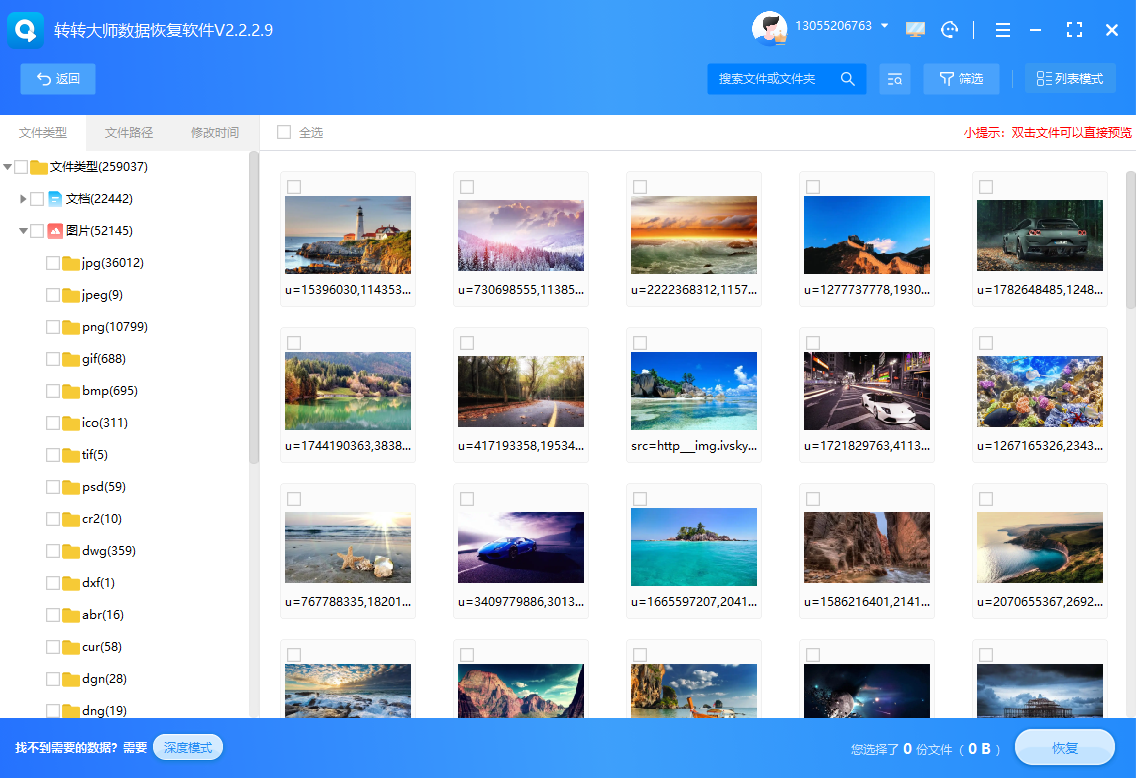
Task: Click filename u=417193358,19534...
Action: click(521, 446)
